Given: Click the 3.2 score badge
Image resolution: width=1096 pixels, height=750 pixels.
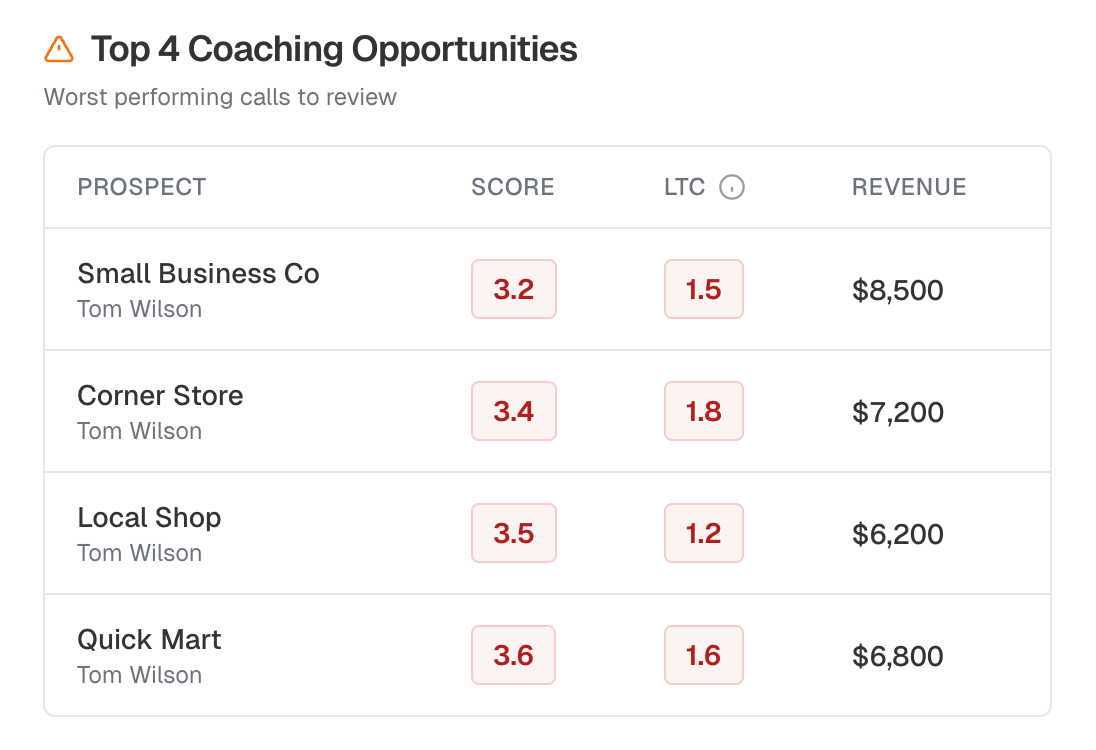Looking at the screenshot, I should pos(513,290).
